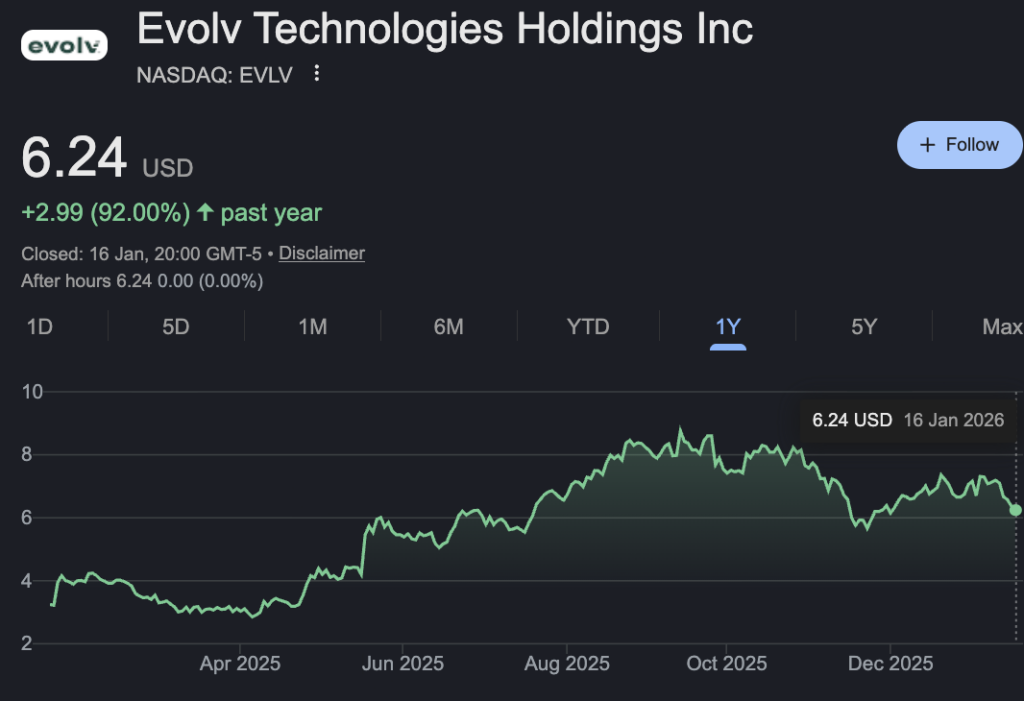1024x701 pixels.
Task: Select the 5D time range tab
Action: click(176, 327)
